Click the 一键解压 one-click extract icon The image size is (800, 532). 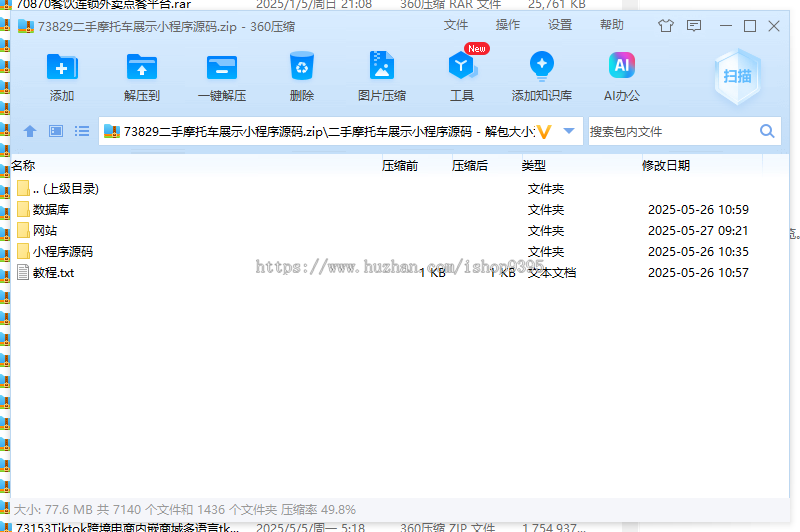point(222,67)
